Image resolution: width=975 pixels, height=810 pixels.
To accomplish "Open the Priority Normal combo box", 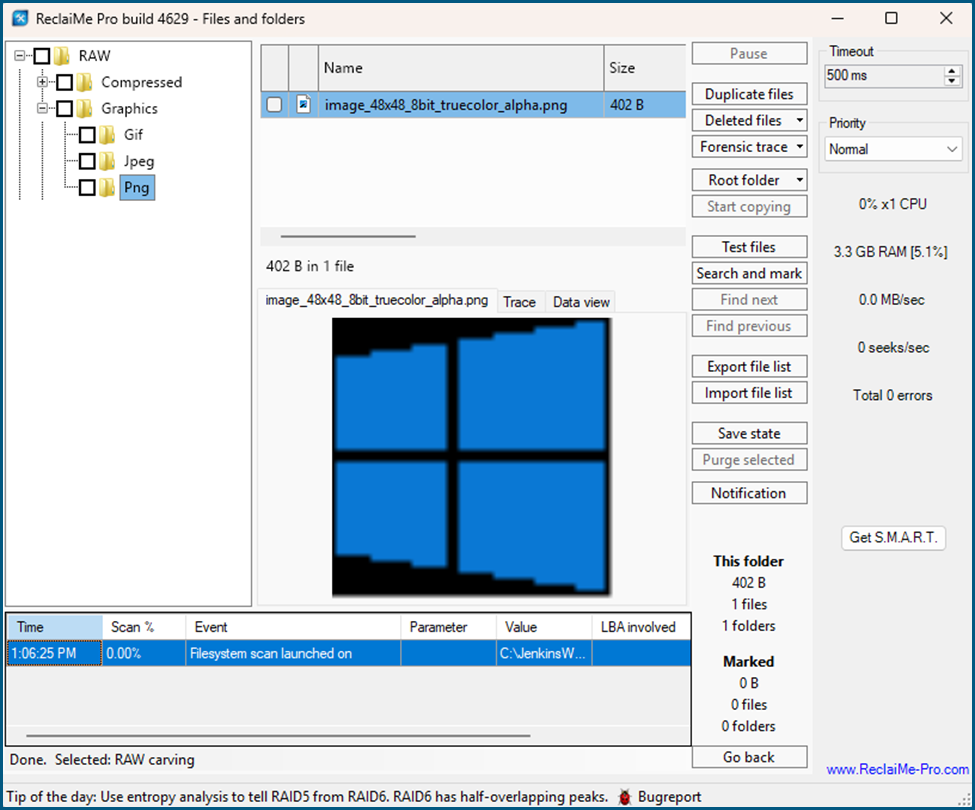I will point(893,149).
